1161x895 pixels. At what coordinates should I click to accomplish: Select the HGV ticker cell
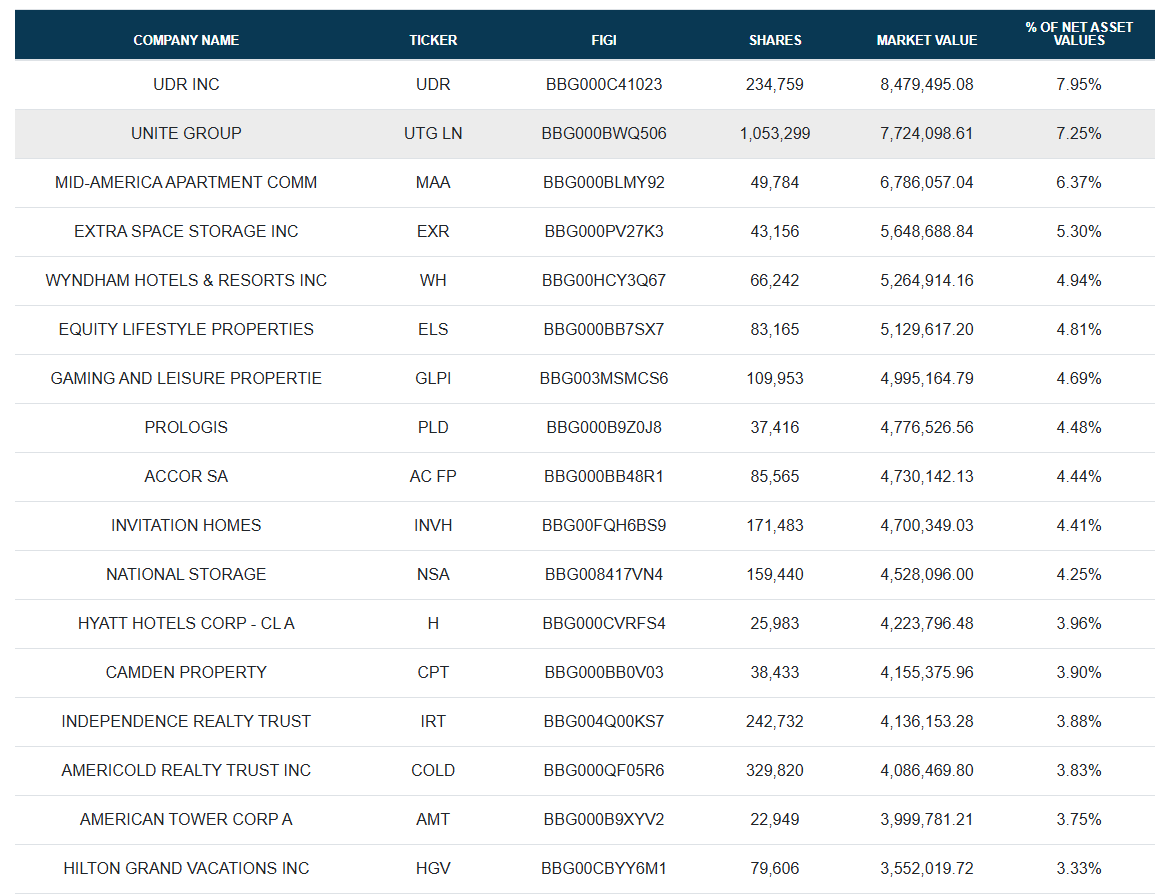point(433,868)
